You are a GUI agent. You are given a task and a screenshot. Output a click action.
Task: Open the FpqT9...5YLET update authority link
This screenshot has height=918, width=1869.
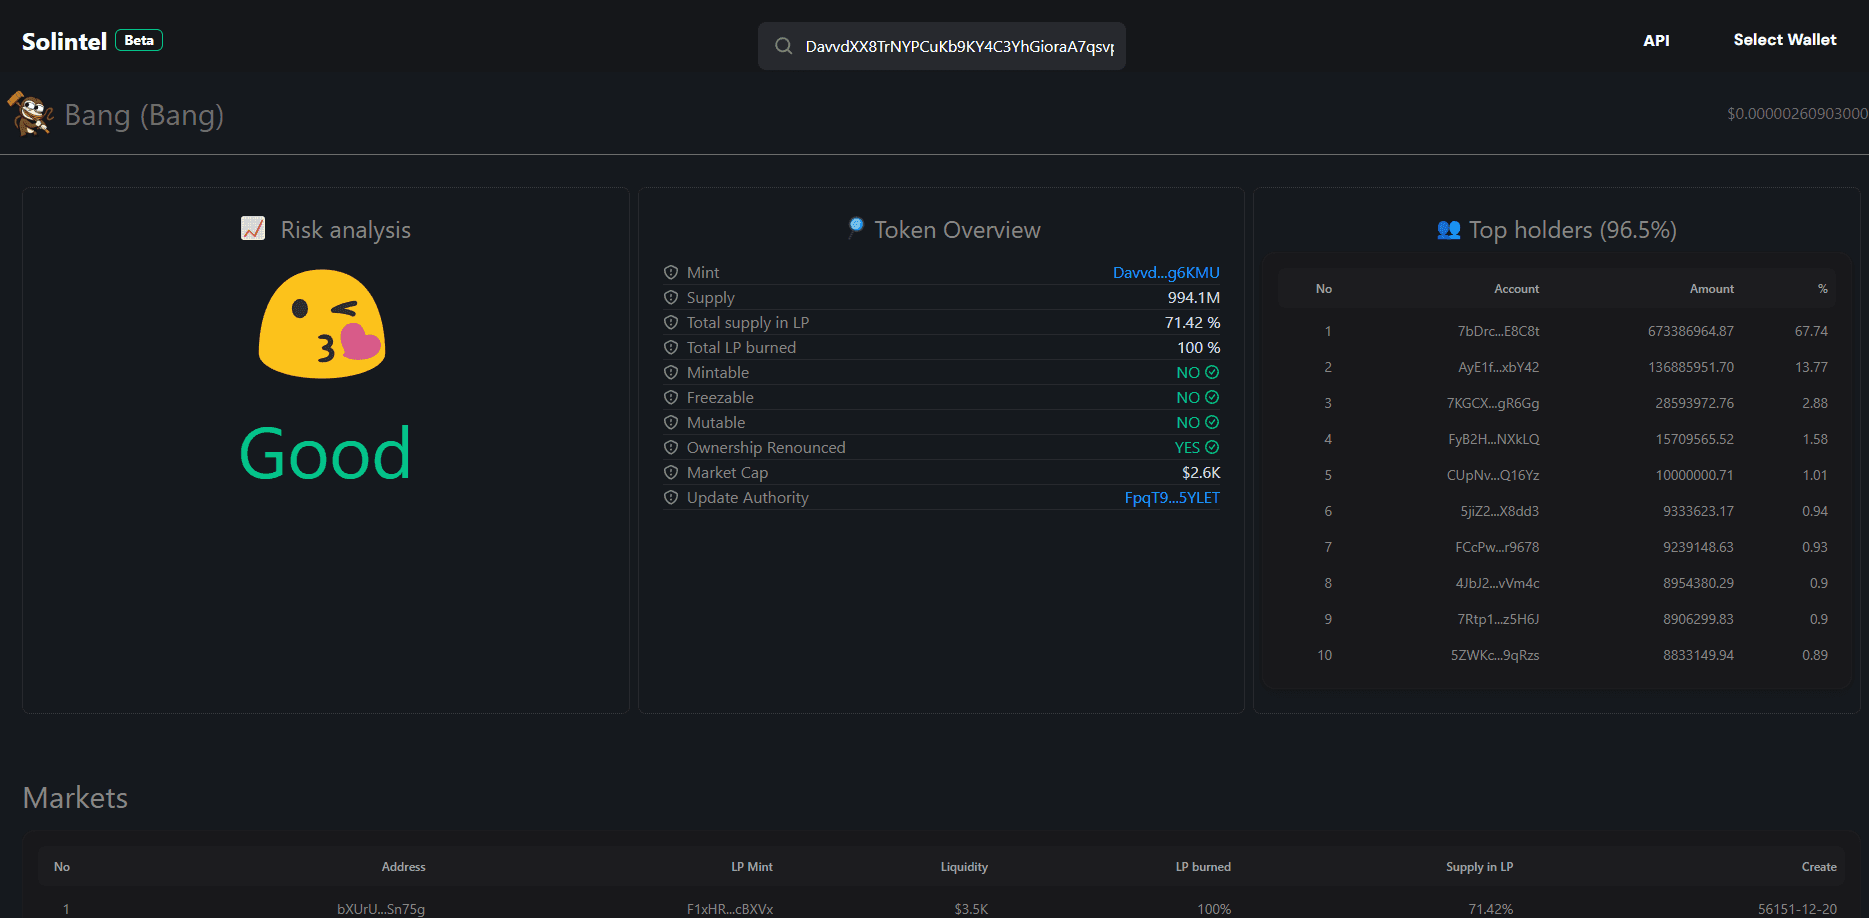click(x=1172, y=497)
